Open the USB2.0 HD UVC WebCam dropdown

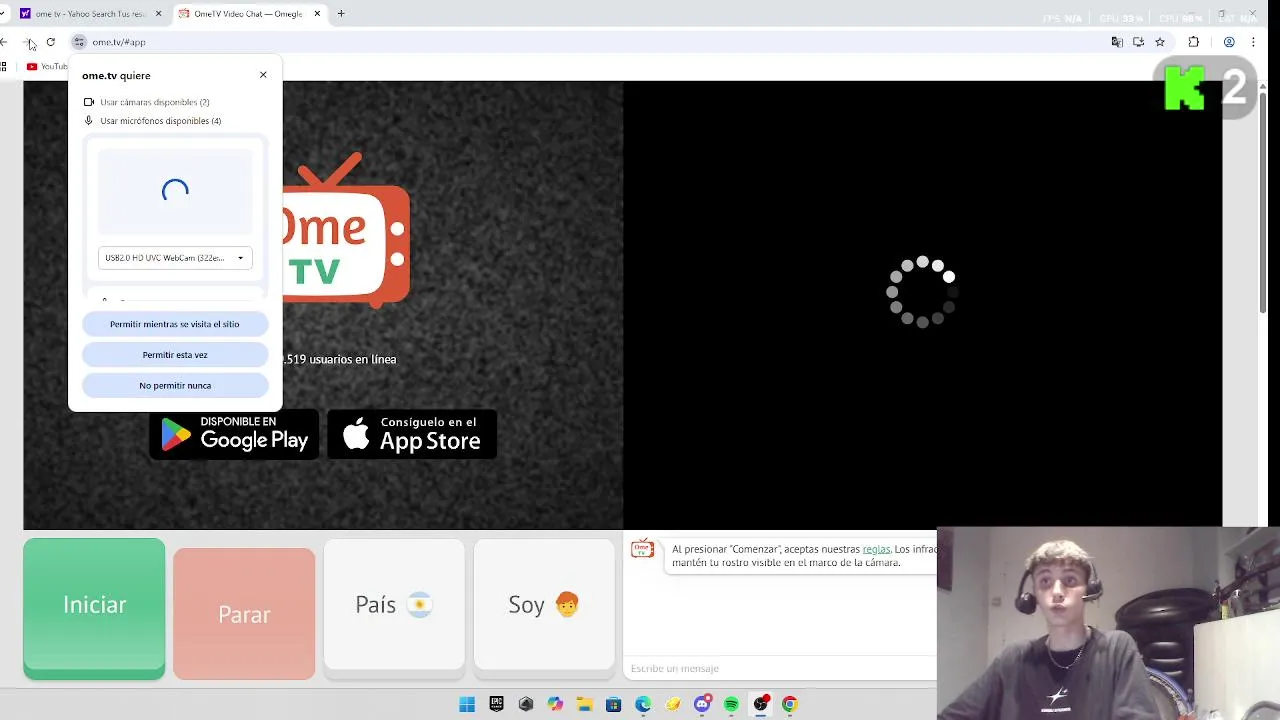coord(175,258)
